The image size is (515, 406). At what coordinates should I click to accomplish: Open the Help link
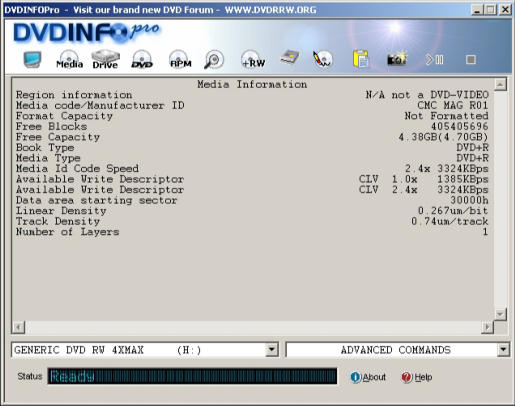click(417, 377)
